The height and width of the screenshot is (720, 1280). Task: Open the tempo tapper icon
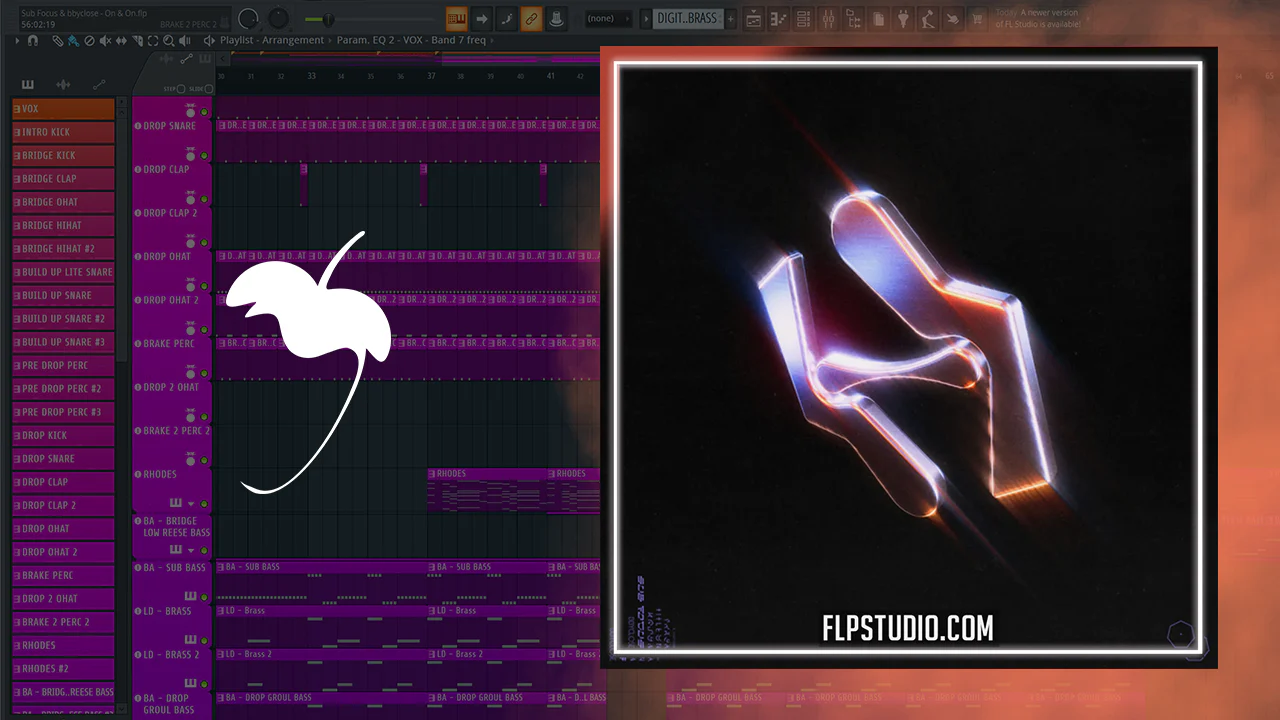[928, 18]
